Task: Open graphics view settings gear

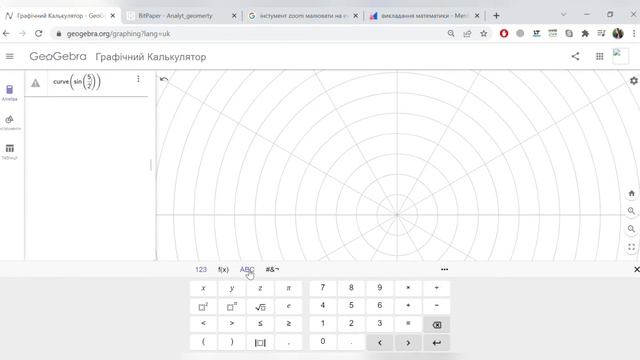Action: click(633, 81)
